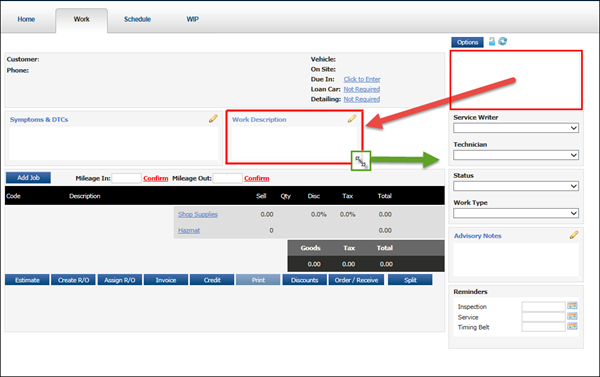Open the WIP tab

(192, 19)
